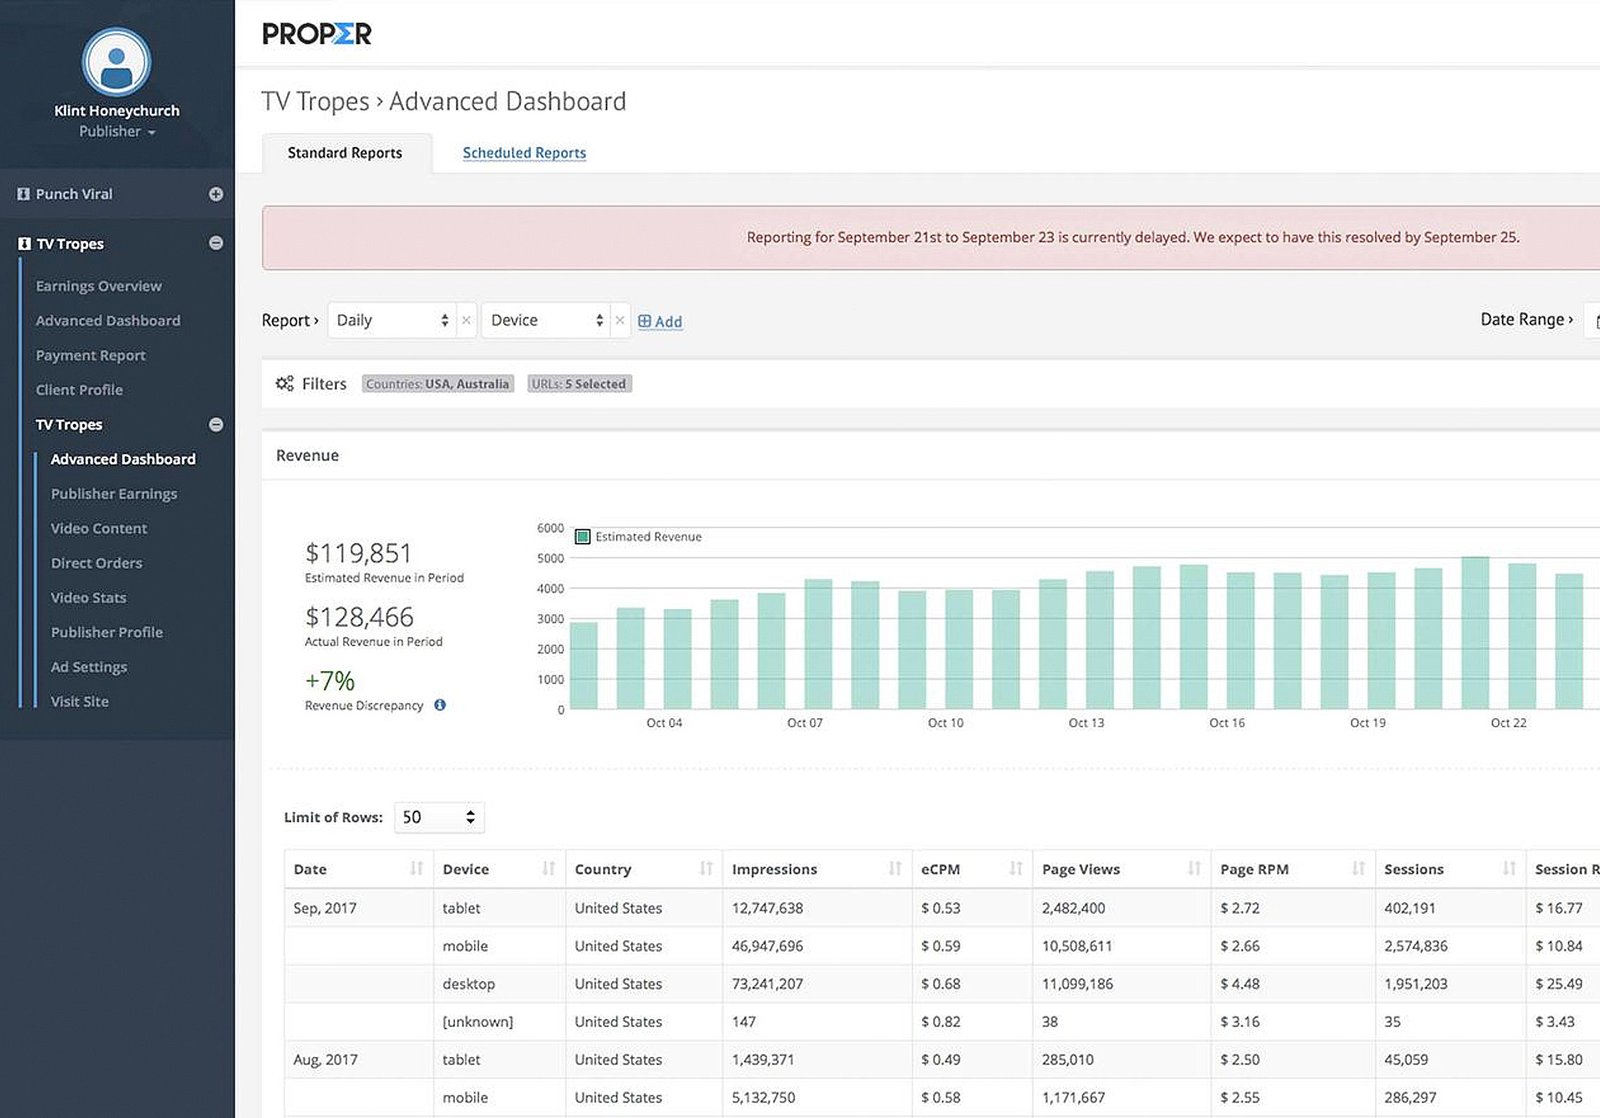
Task: Open the Limit of Rows dropdown
Action: tap(439, 817)
